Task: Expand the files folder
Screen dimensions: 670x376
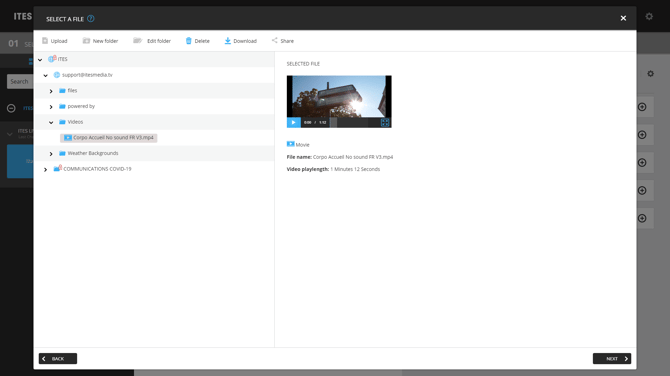Action: (51, 91)
